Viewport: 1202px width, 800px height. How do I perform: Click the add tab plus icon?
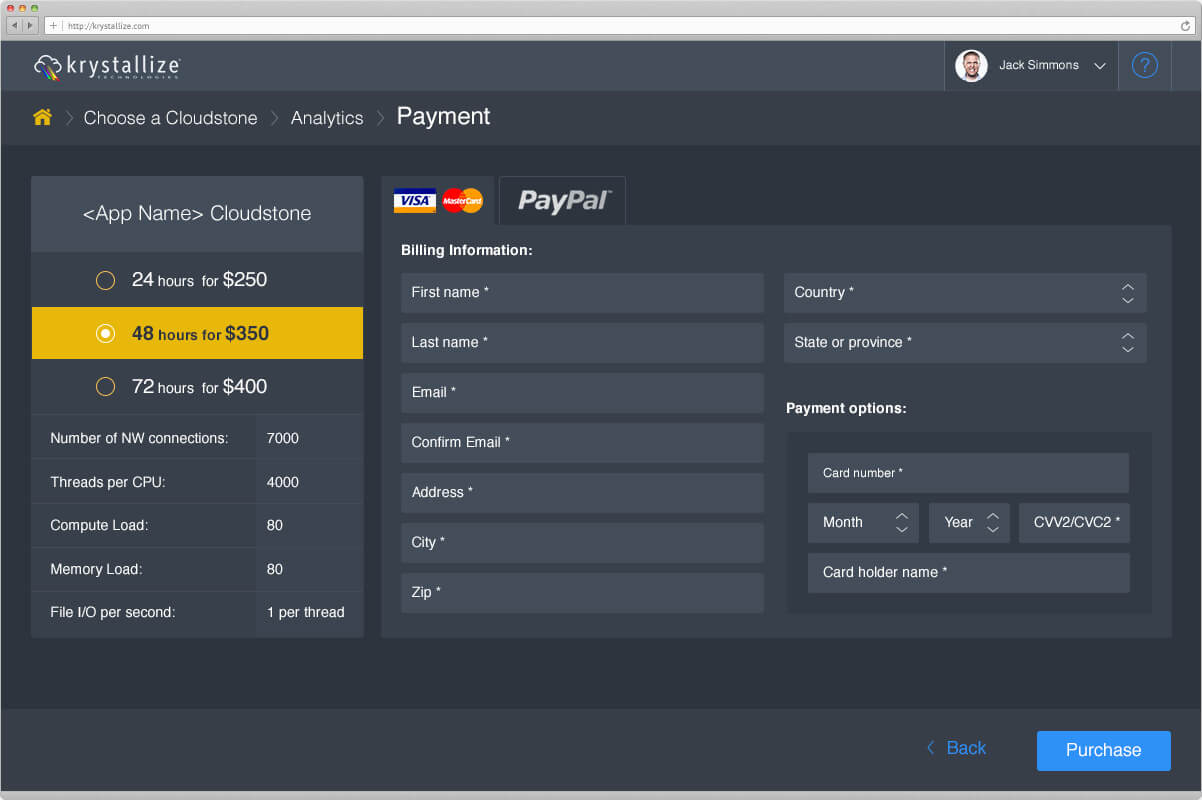[x=53, y=25]
